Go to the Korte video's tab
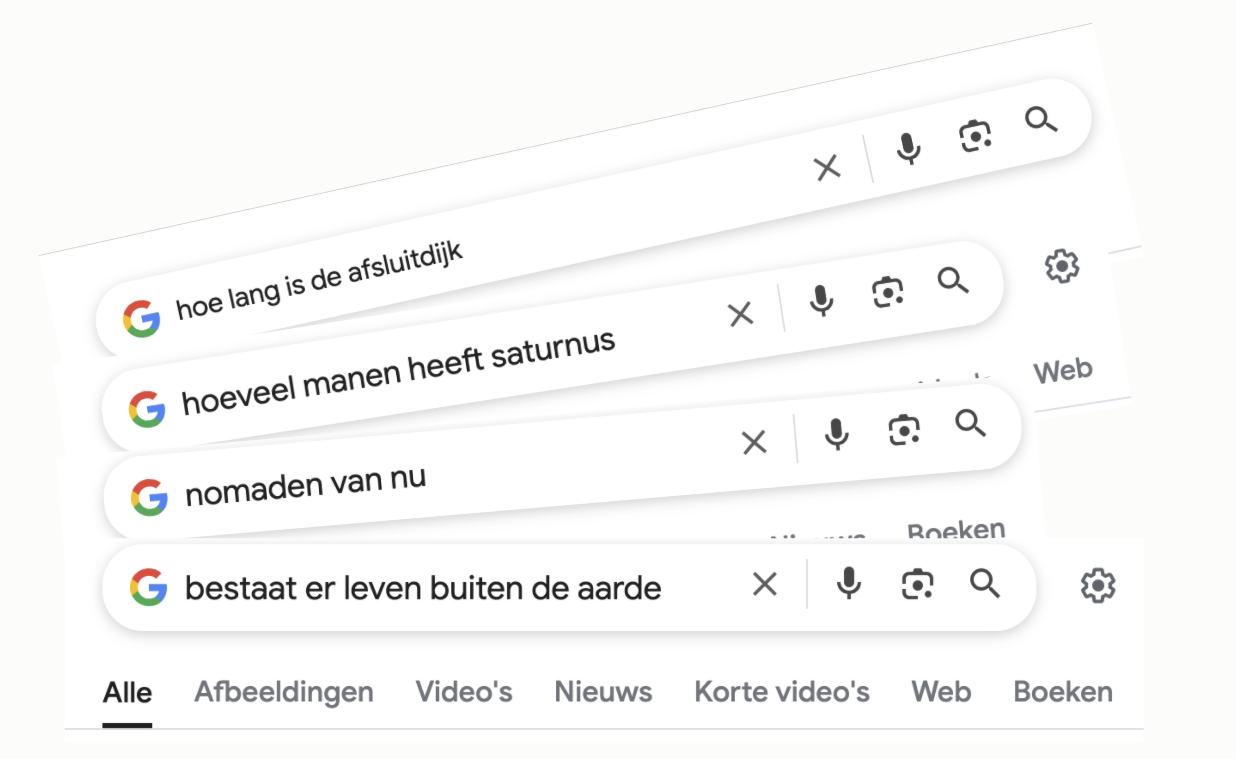This screenshot has height=759, width=1236. click(782, 692)
